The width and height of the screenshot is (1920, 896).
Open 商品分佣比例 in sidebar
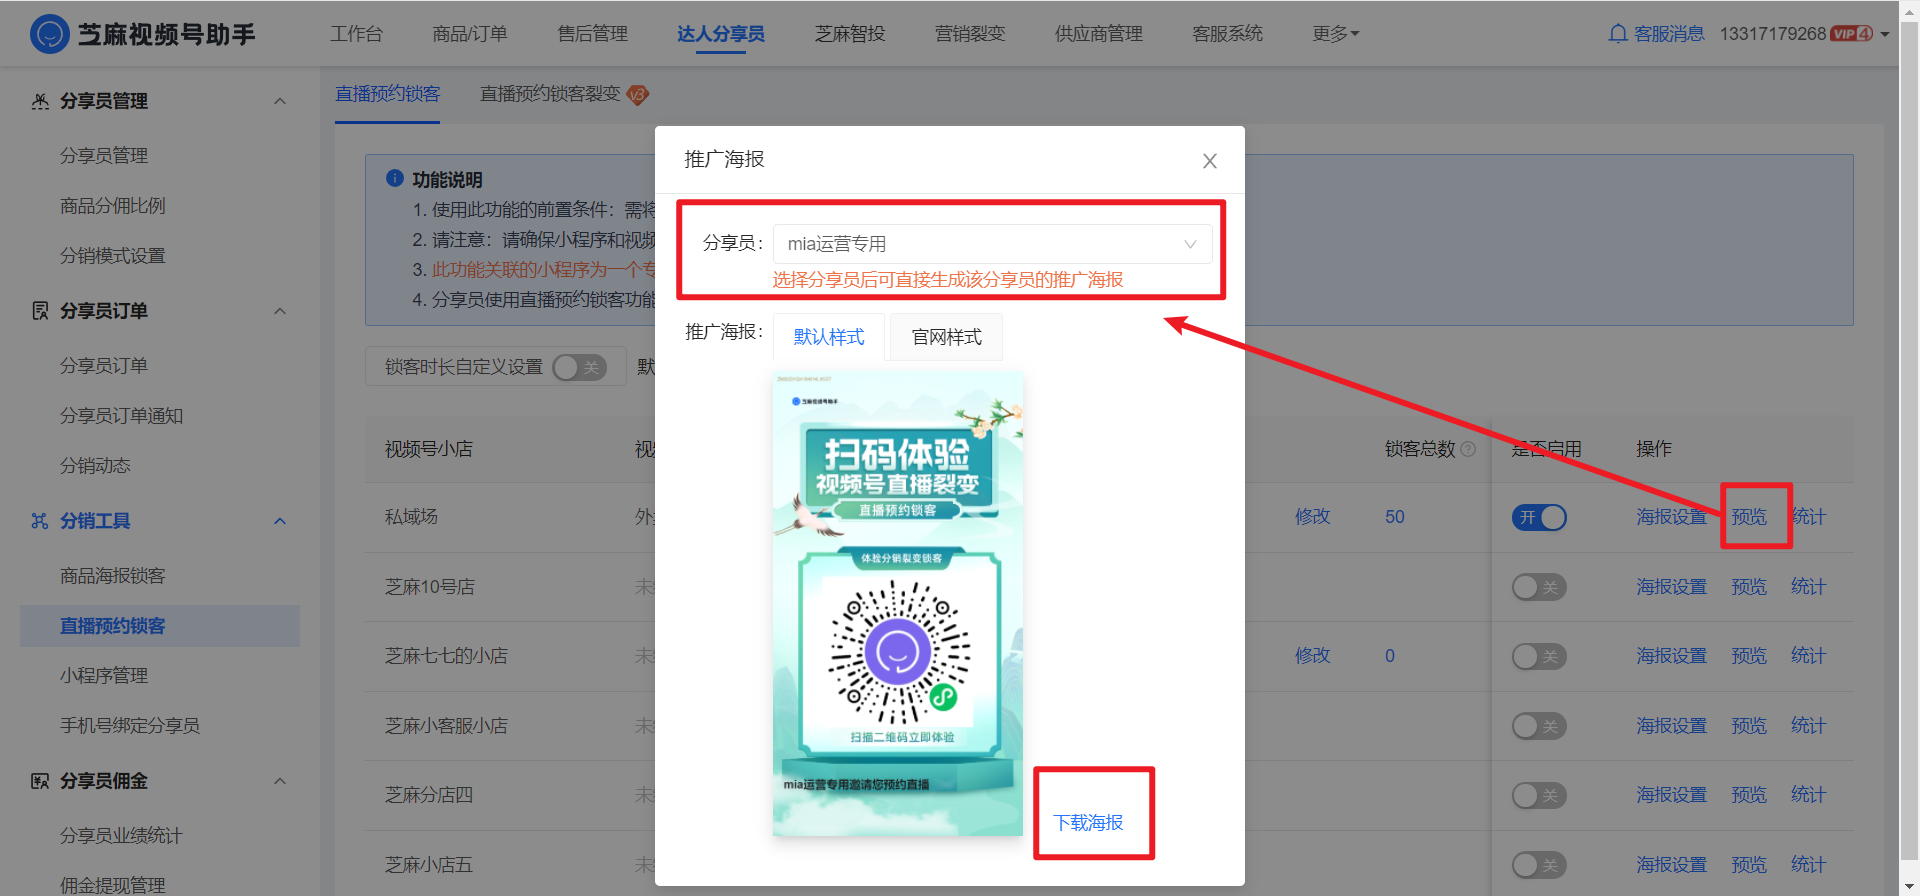coord(113,206)
